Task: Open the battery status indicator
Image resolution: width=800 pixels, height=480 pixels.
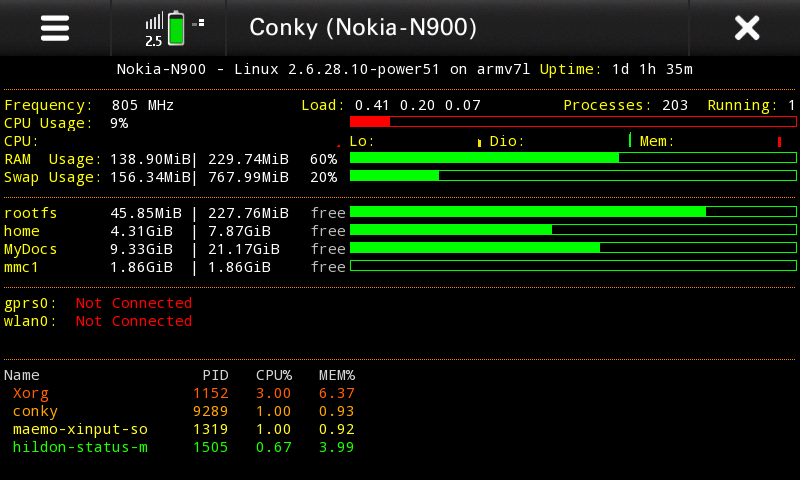Action: tap(176, 29)
